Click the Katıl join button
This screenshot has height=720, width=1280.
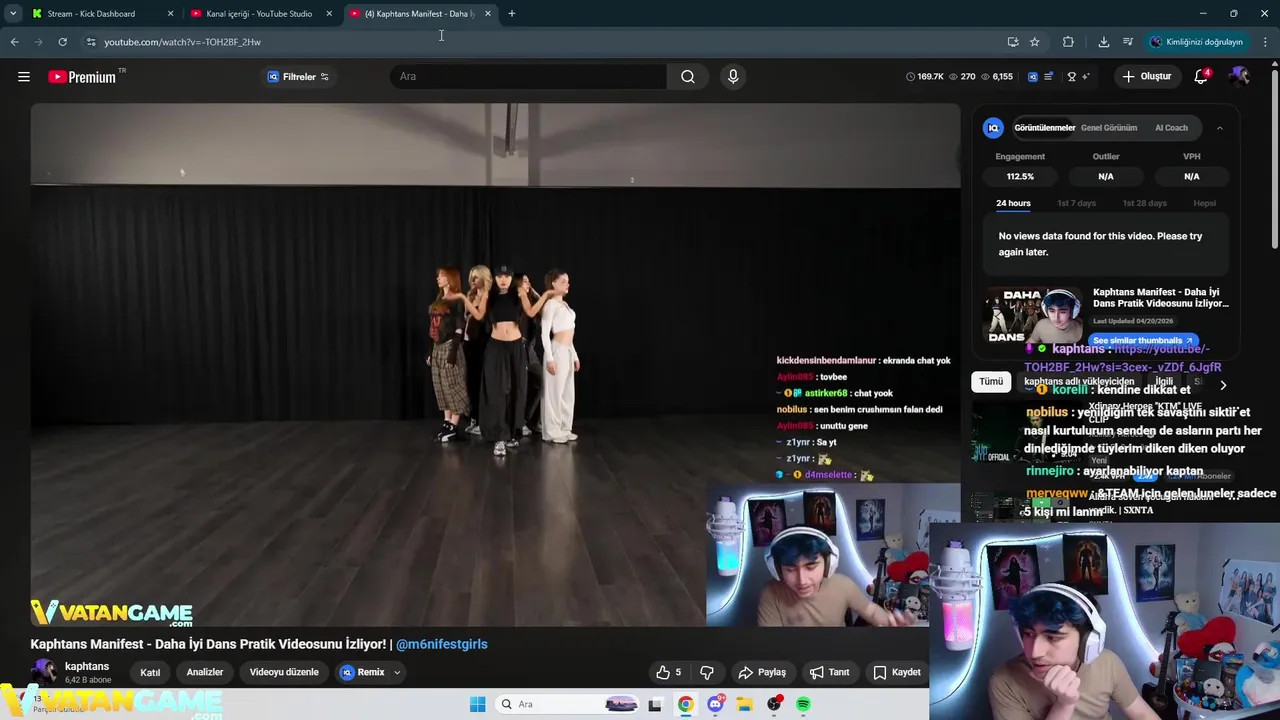pyautogui.click(x=150, y=672)
